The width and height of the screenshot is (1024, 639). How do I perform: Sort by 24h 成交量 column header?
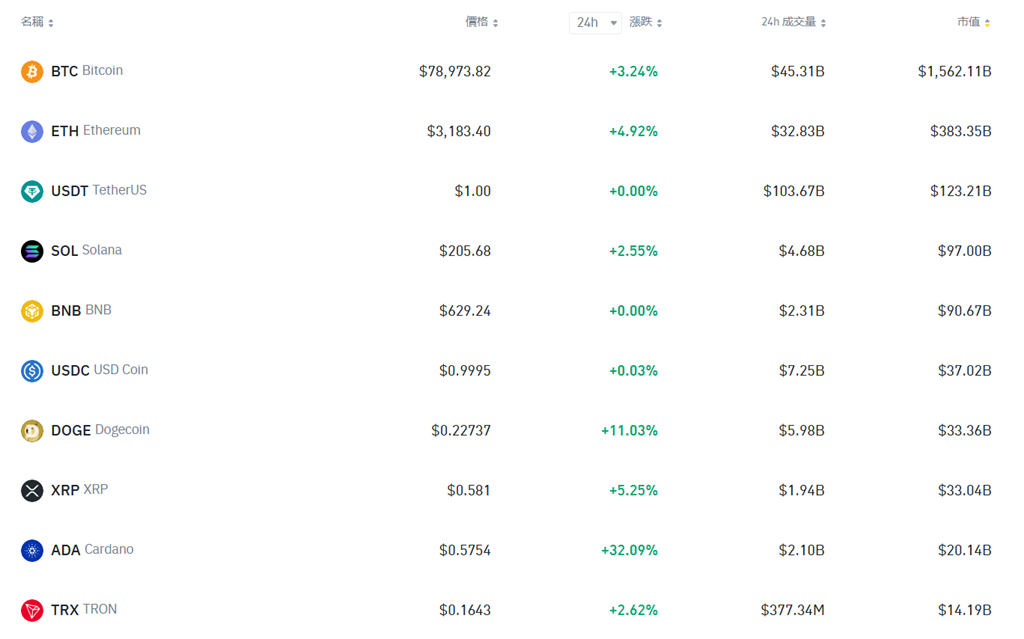(793, 22)
